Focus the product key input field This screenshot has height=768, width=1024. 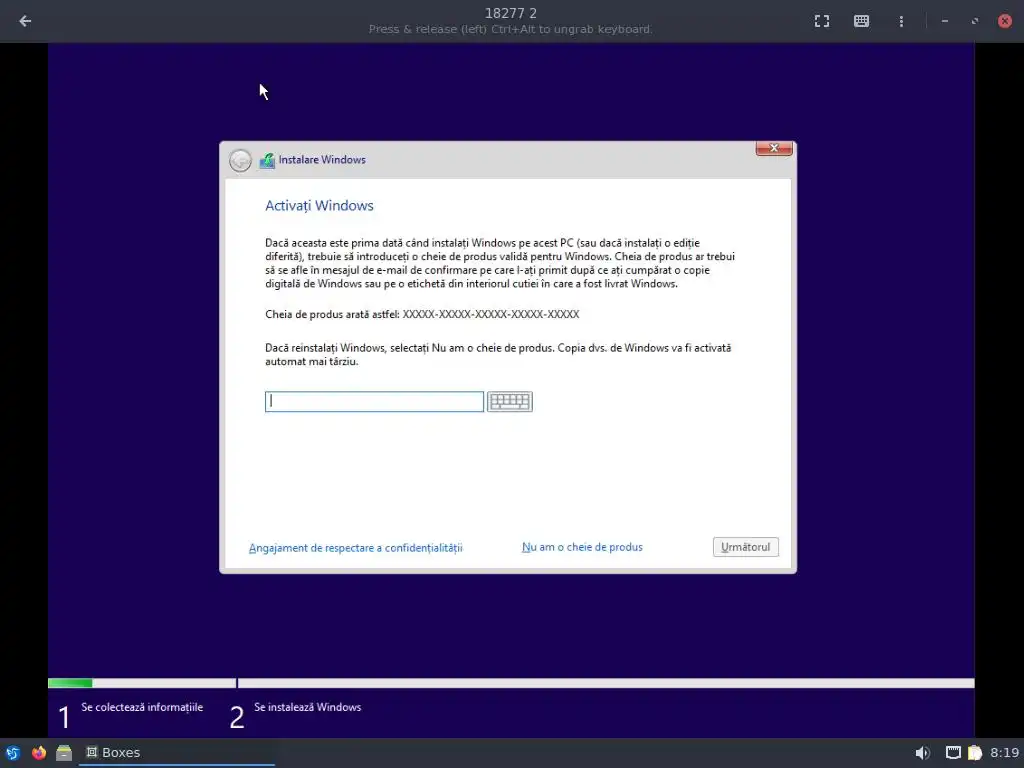tap(374, 401)
